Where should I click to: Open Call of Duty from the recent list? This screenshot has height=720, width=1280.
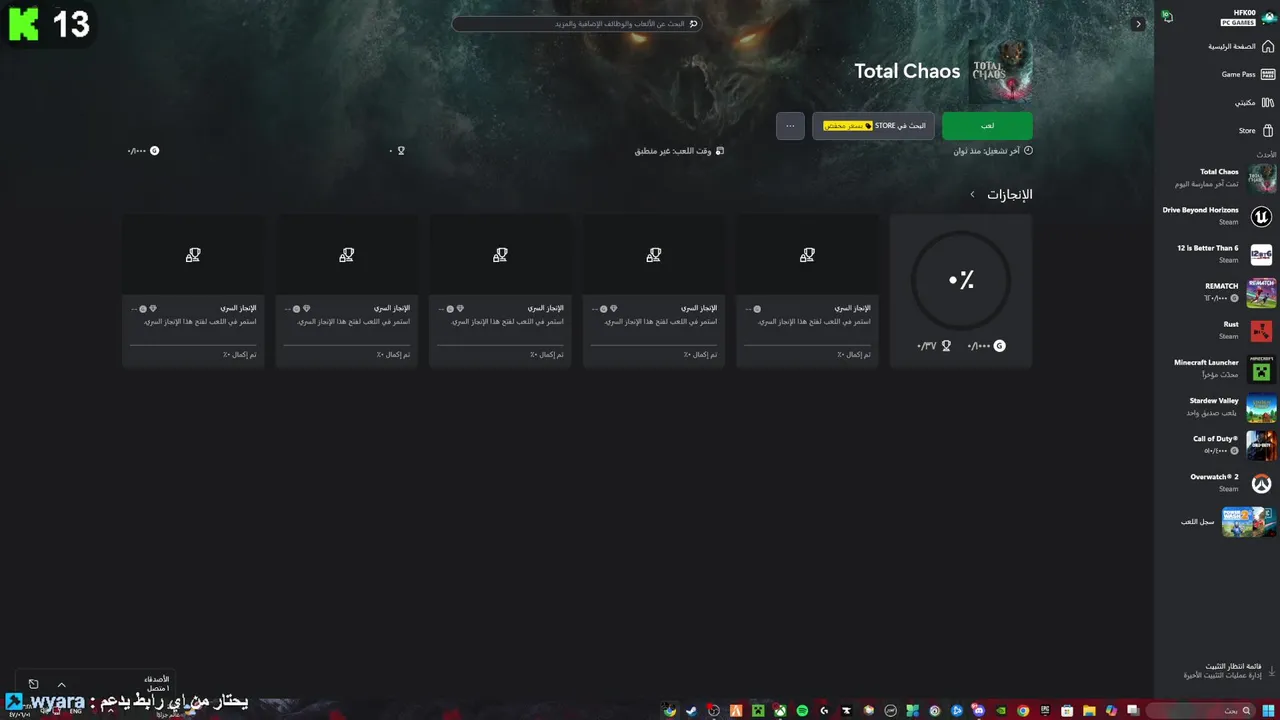[1218, 444]
